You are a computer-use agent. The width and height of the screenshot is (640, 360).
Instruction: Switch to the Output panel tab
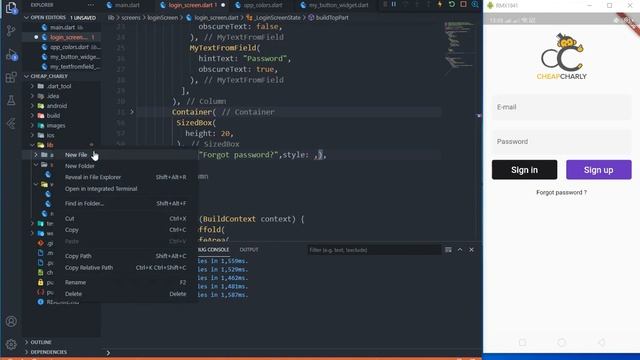pyautogui.click(x=249, y=250)
